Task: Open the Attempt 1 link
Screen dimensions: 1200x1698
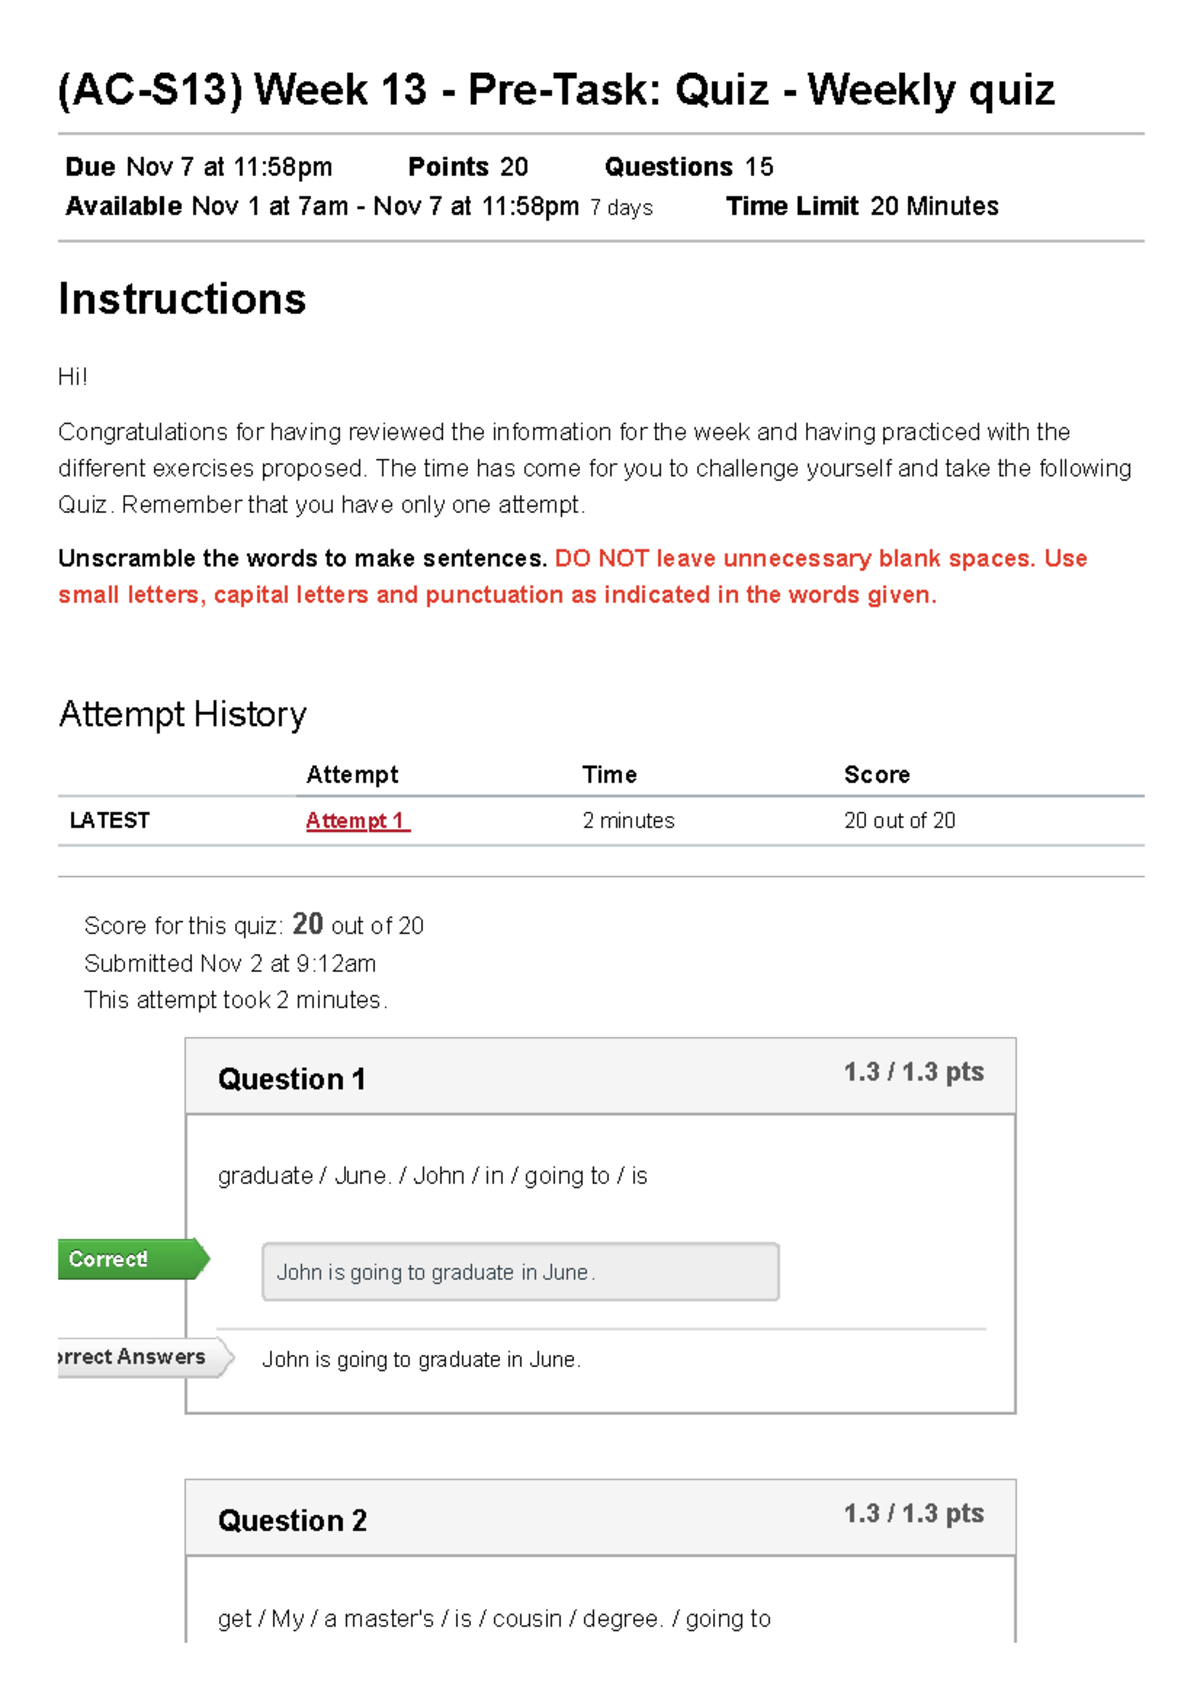Action: pos(357,821)
